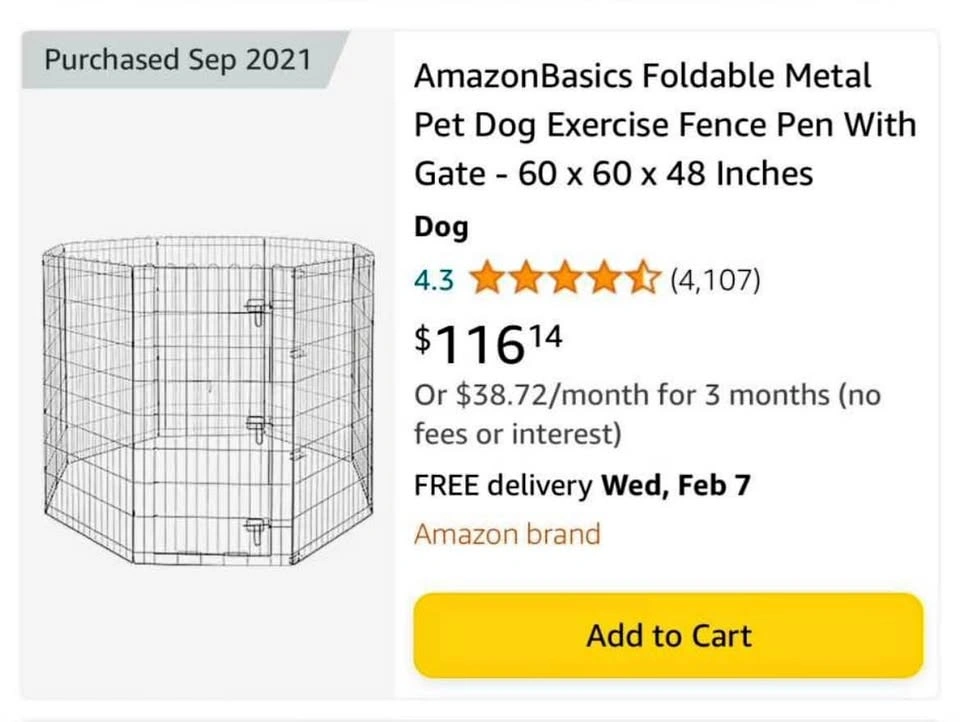Screen dimensions: 960x722
Task: Click the bold Dog category label
Action: click(441, 228)
